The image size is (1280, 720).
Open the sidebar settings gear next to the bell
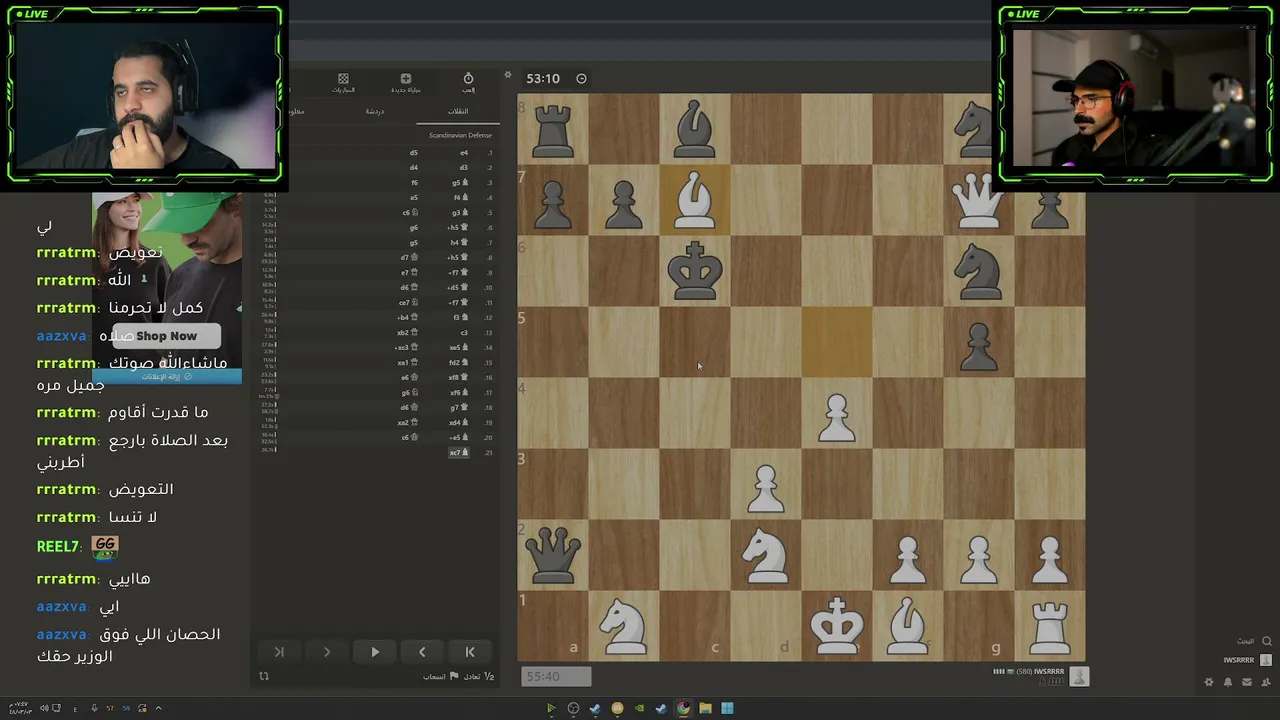click(x=1209, y=682)
